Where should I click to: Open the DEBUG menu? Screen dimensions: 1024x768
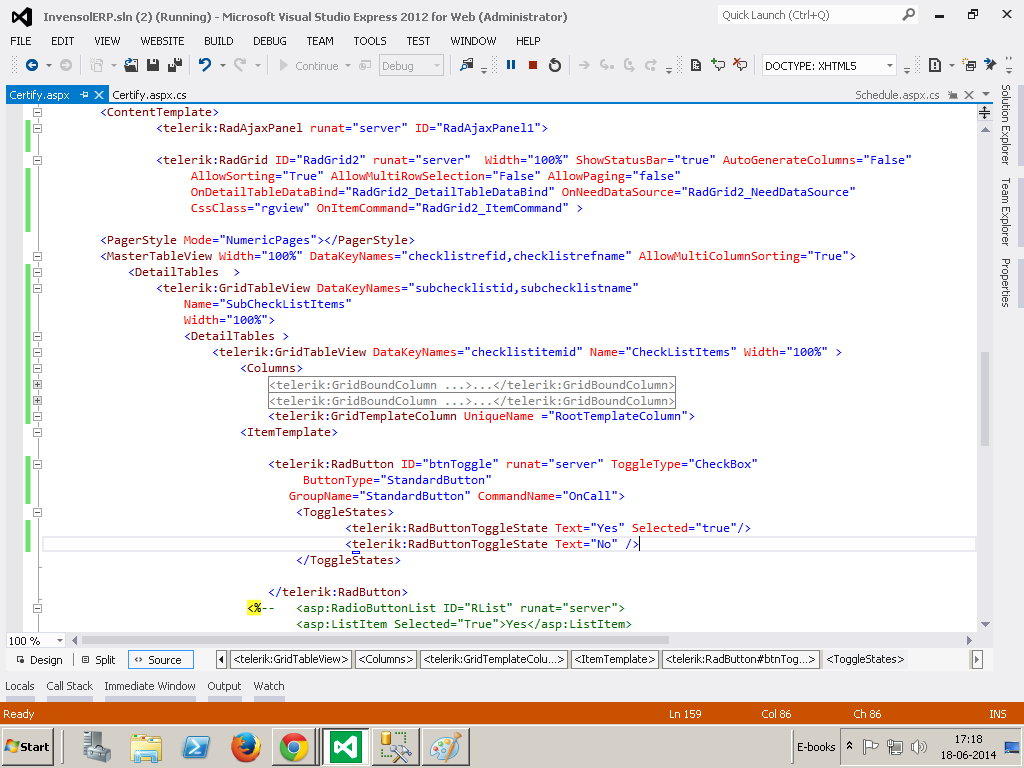point(270,40)
